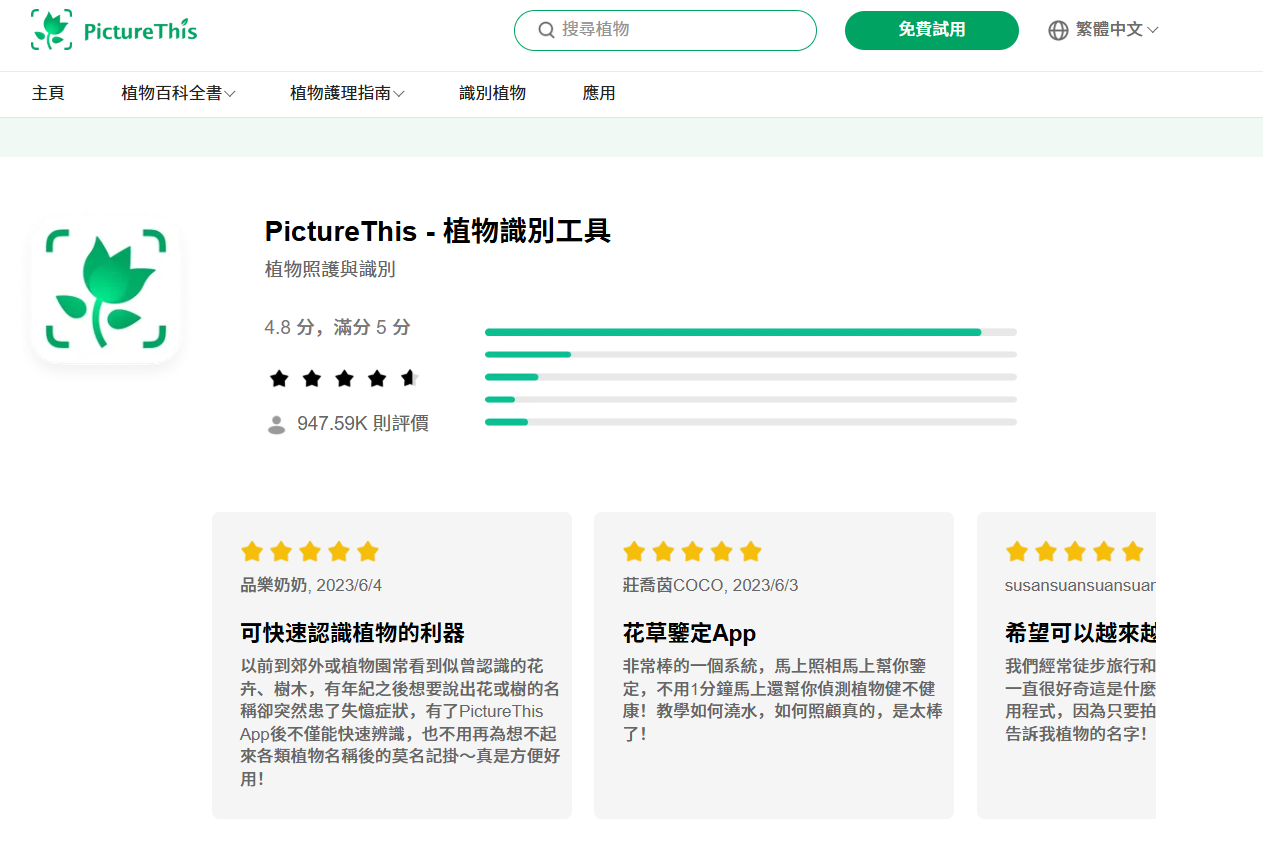Click last gold star in 莊喬茵COCO review
The image size is (1263, 861).
pyautogui.click(x=751, y=551)
